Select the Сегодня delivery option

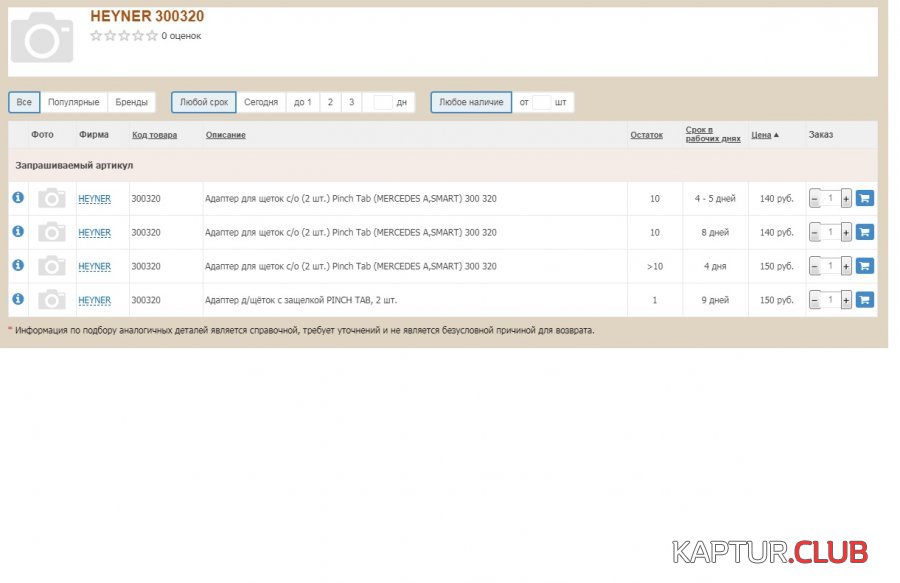pyautogui.click(x=261, y=102)
